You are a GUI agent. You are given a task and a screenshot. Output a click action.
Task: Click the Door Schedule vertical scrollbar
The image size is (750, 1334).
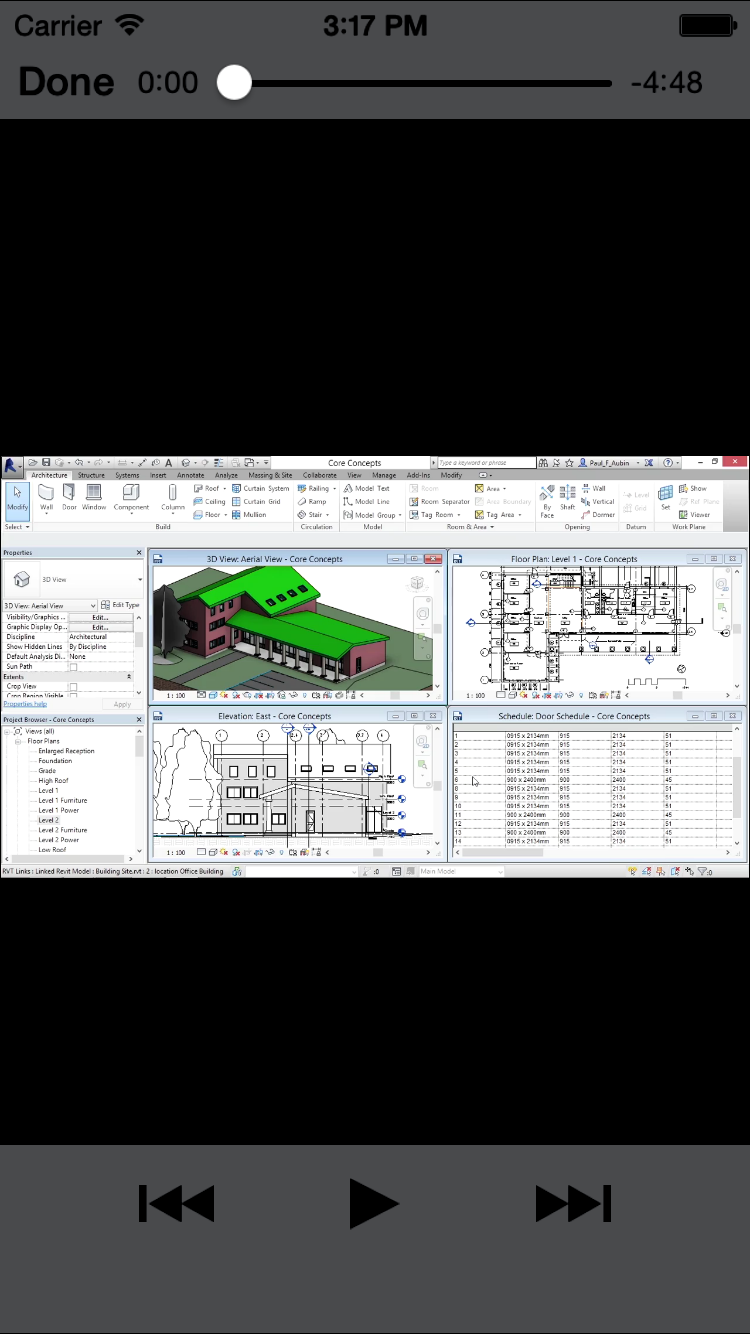(738, 786)
